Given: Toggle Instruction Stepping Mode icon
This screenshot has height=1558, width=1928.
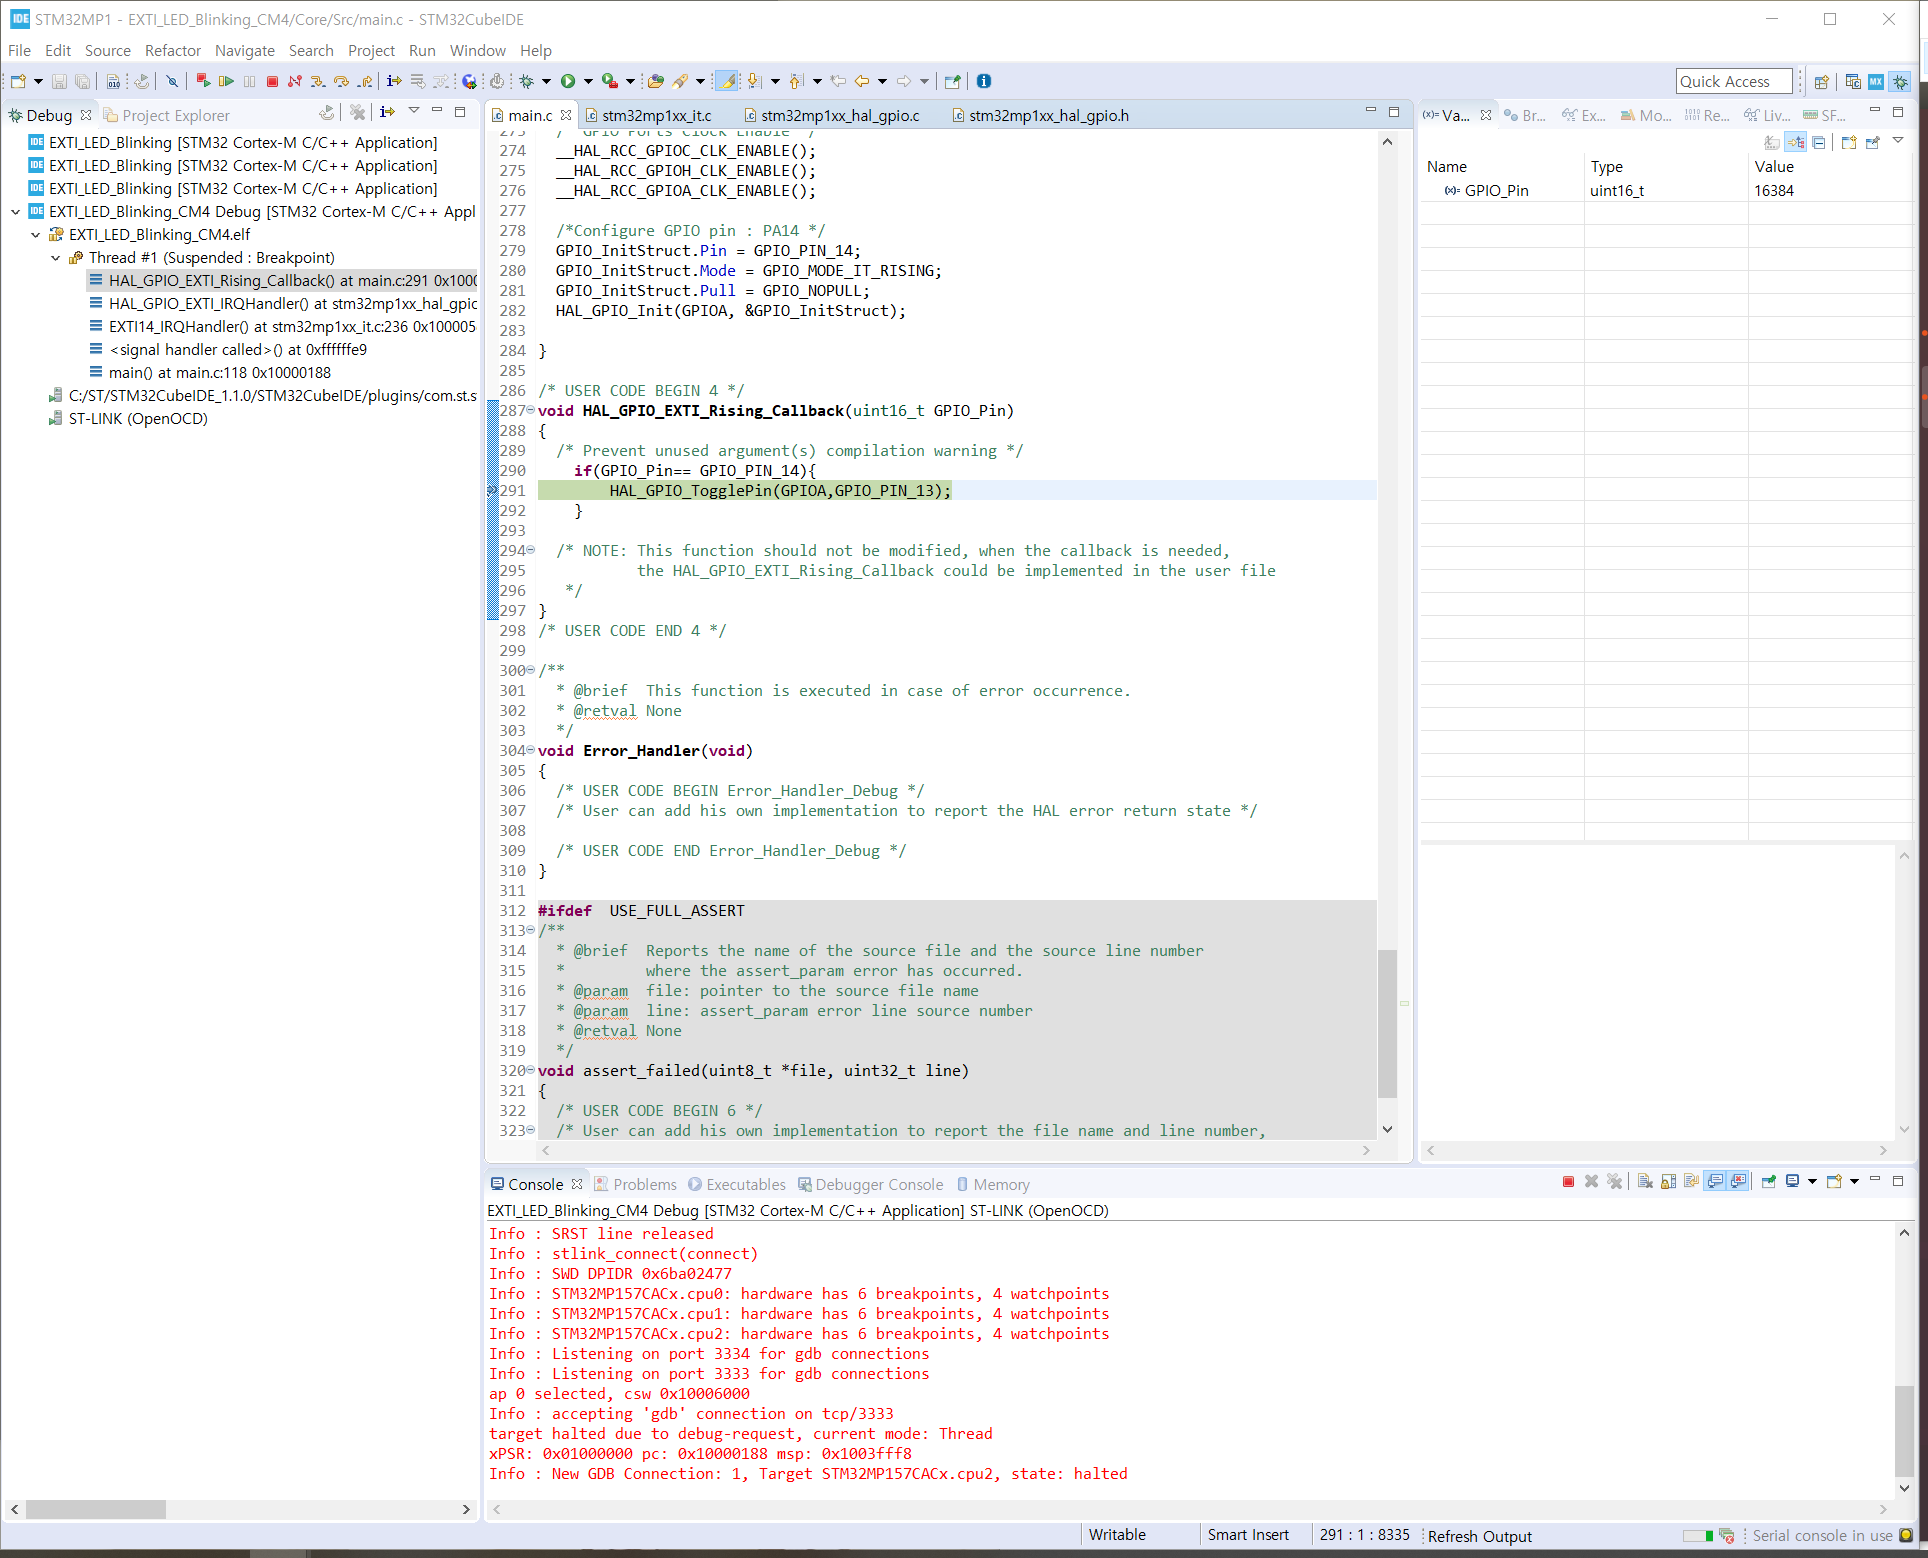Looking at the screenshot, I should tap(394, 81).
